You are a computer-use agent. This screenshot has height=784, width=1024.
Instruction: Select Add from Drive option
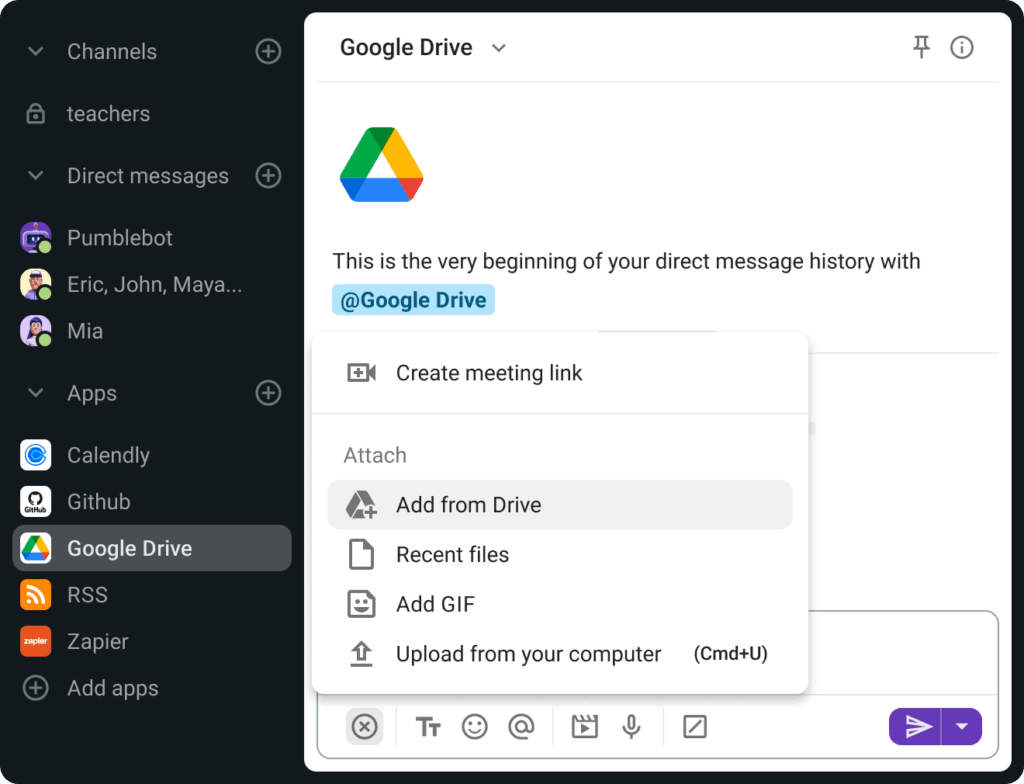(x=560, y=505)
